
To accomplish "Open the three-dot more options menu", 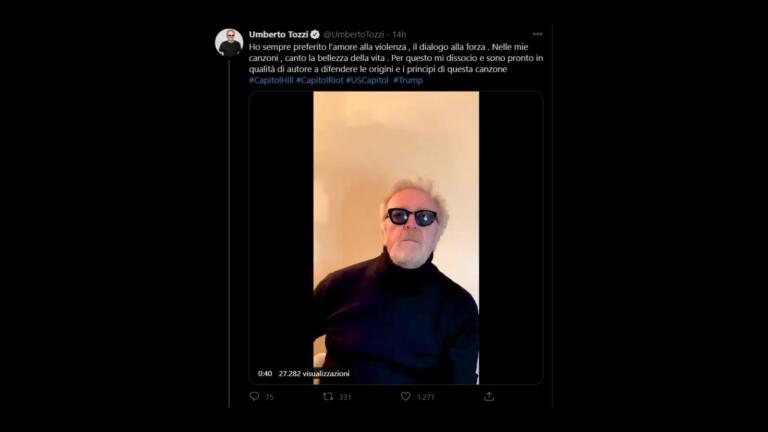I will pyautogui.click(x=537, y=34).
